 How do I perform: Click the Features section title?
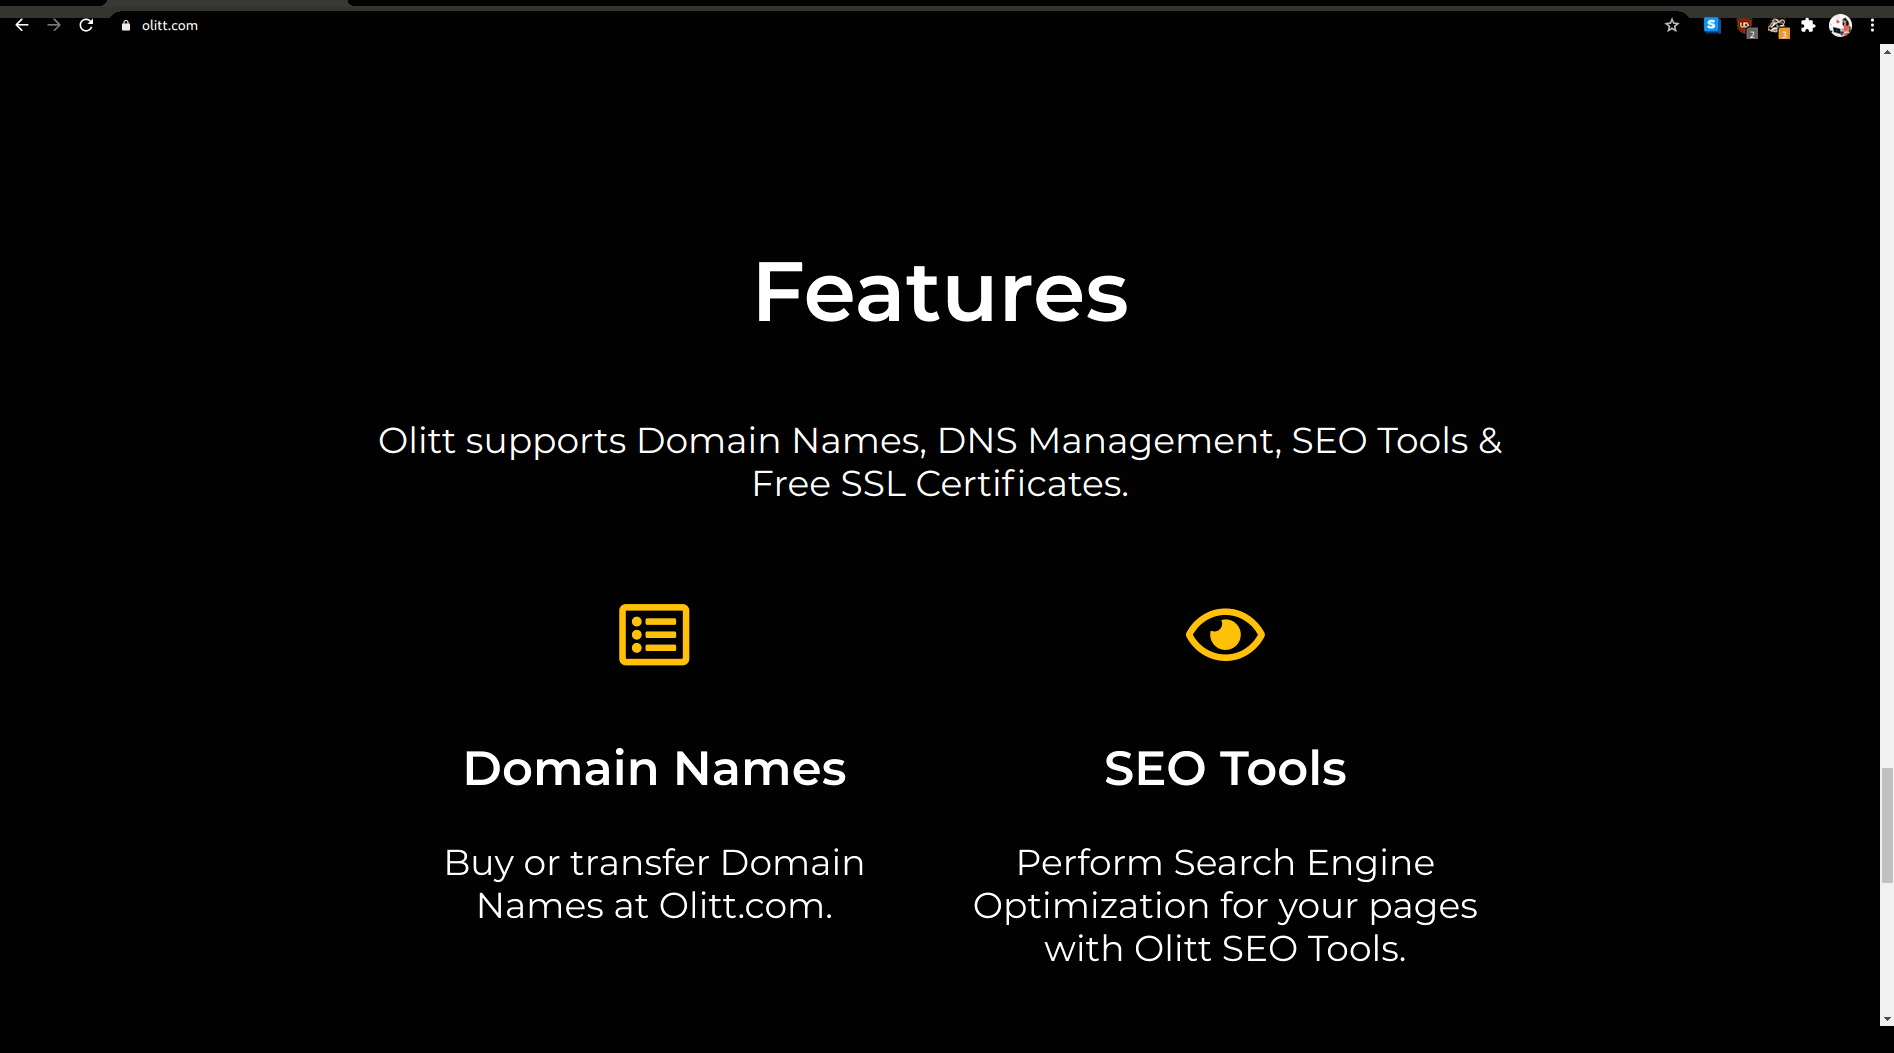click(x=940, y=292)
